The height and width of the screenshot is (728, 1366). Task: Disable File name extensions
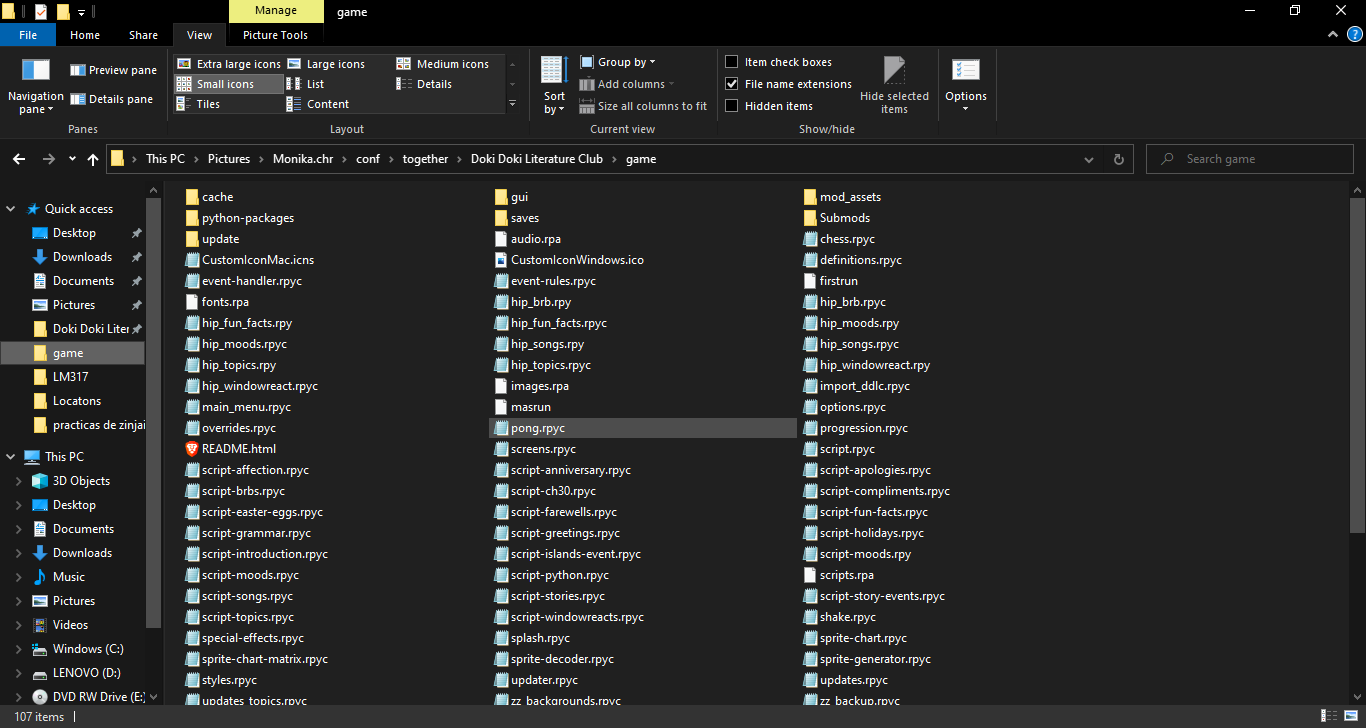[x=731, y=83]
